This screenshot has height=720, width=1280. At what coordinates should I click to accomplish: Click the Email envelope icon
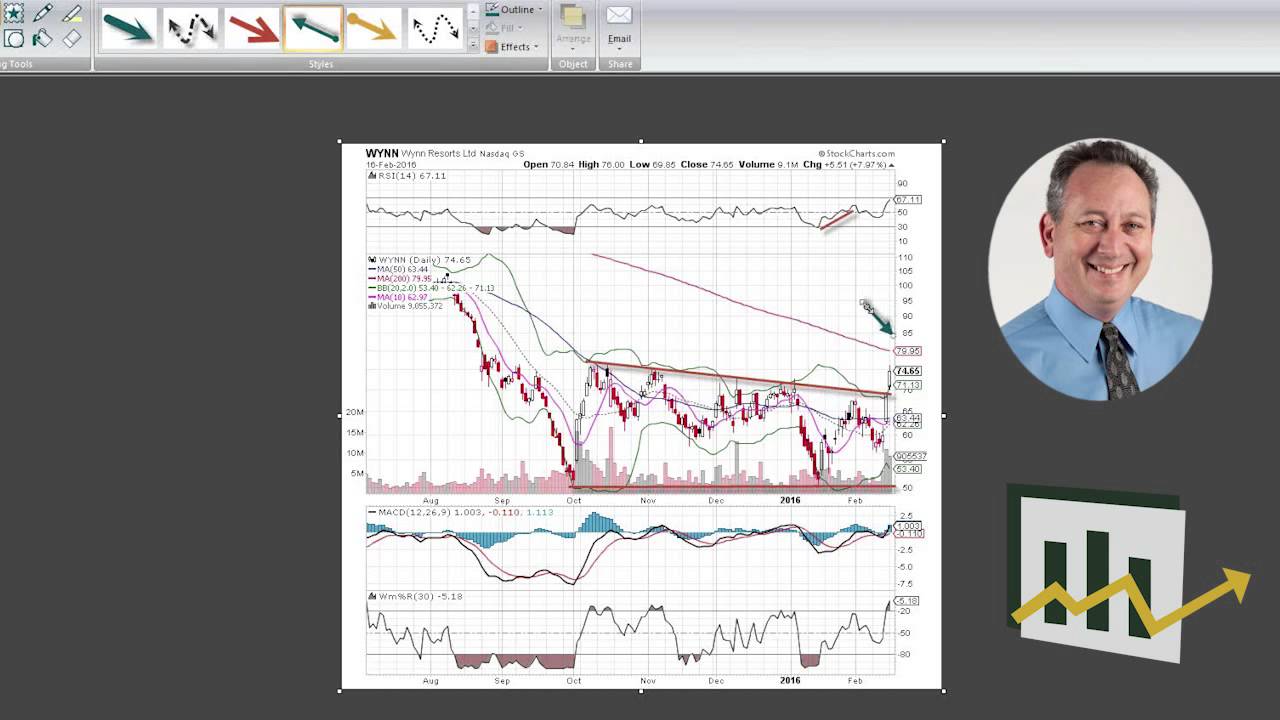point(619,16)
